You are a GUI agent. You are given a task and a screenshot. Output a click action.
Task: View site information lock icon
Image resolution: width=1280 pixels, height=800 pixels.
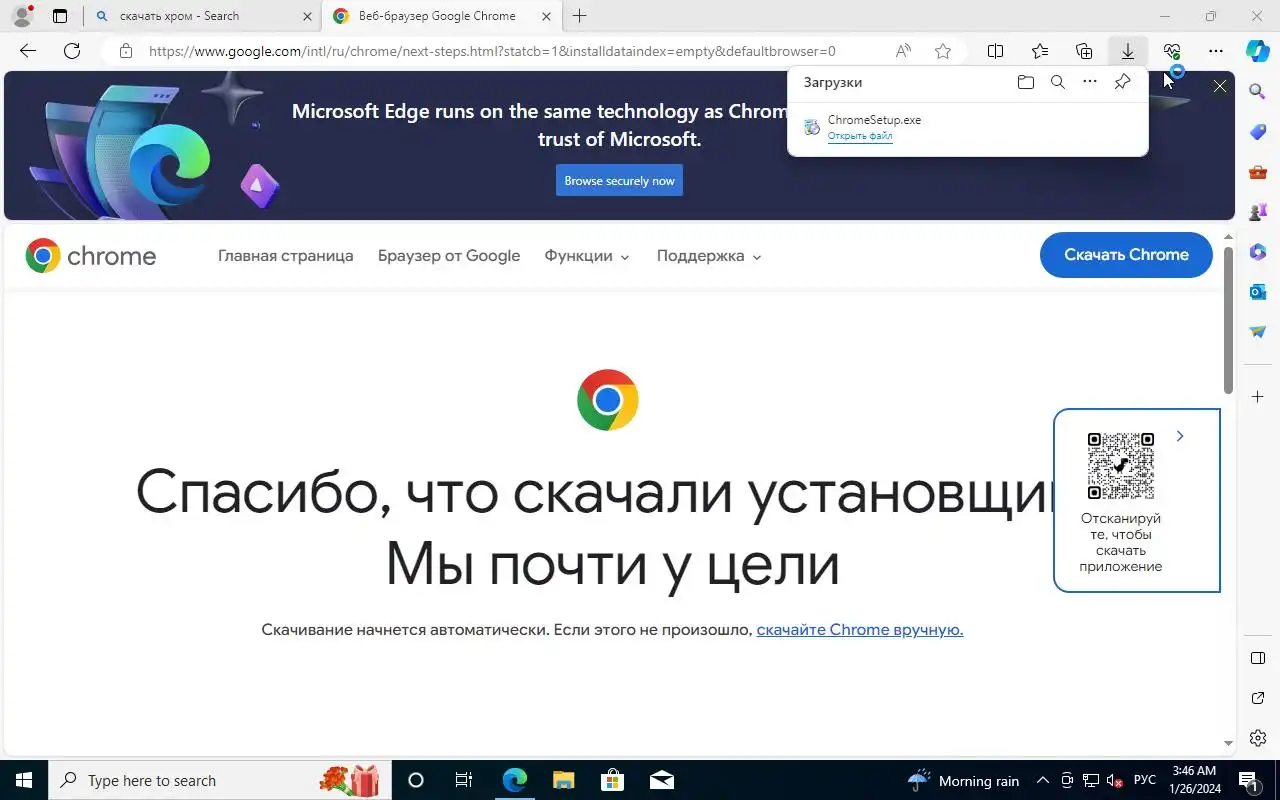(x=125, y=51)
